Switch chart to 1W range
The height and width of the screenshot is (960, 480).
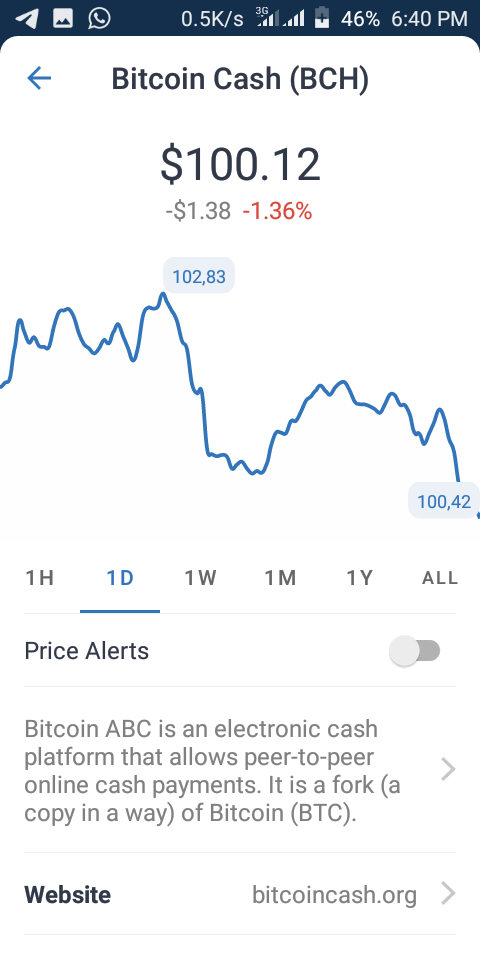pyautogui.click(x=200, y=578)
